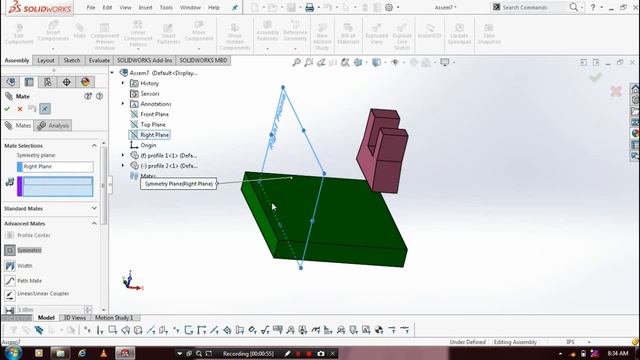Open the File menu
This screenshot has height=360, width=640.
(x=91, y=7)
